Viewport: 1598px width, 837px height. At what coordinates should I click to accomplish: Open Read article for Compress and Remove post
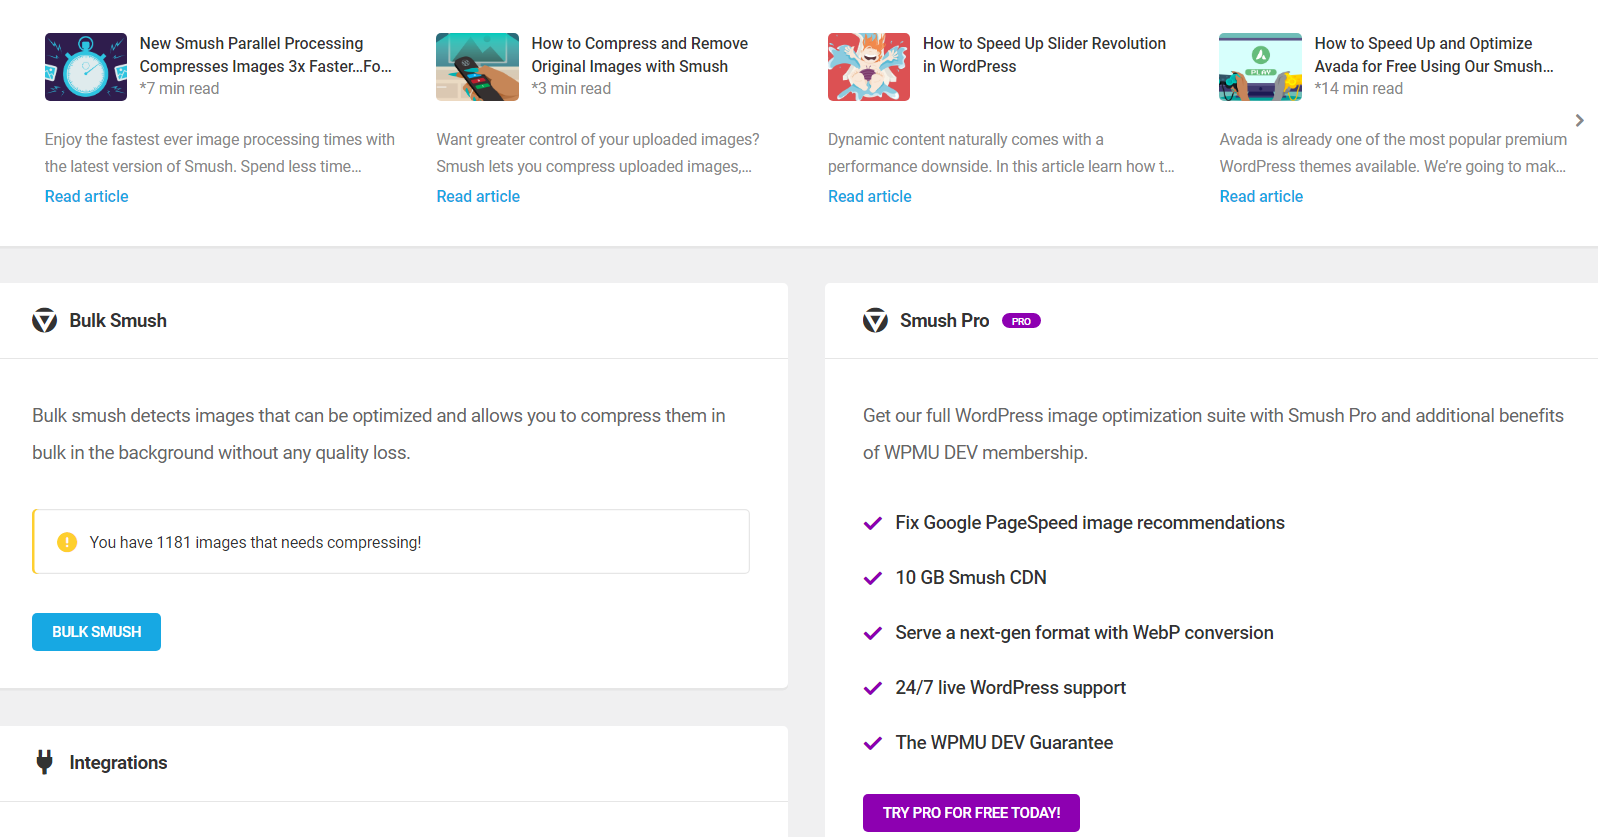tap(478, 196)
